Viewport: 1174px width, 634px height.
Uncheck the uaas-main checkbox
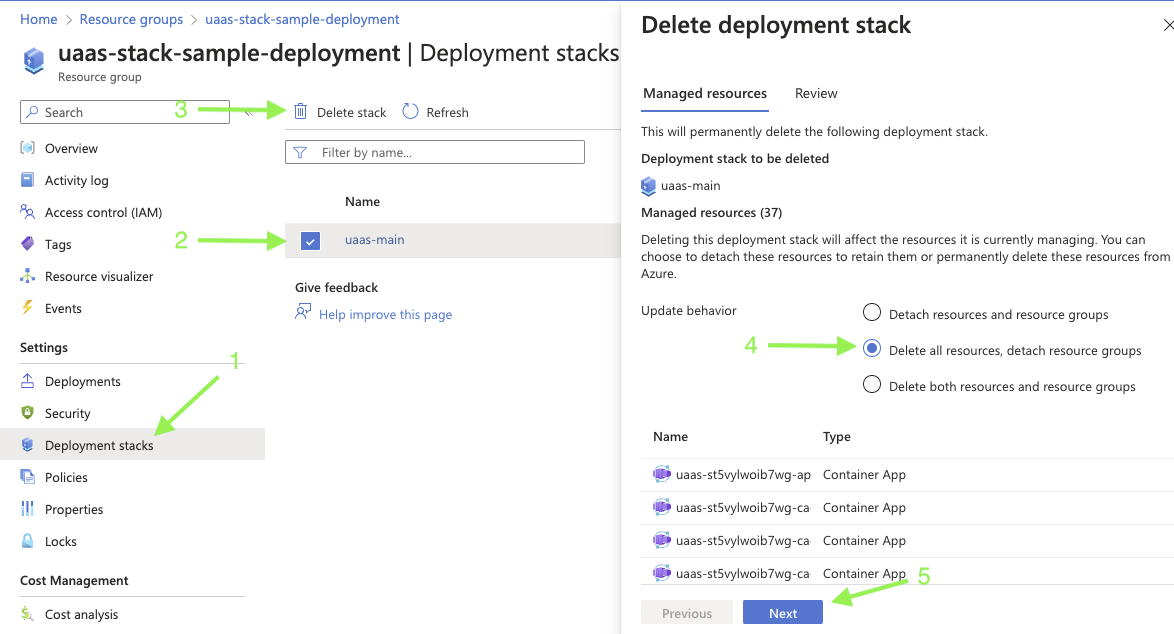click(x=310, y=240)
